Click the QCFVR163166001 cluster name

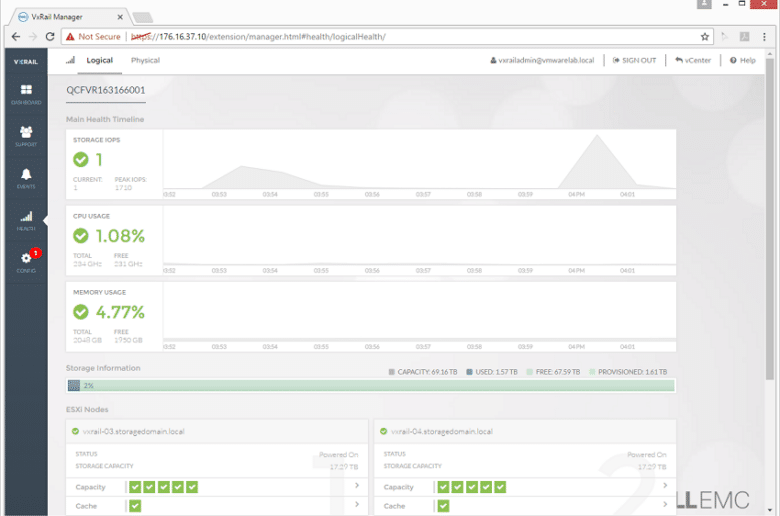pyautogui.click(x=106, y=90)
